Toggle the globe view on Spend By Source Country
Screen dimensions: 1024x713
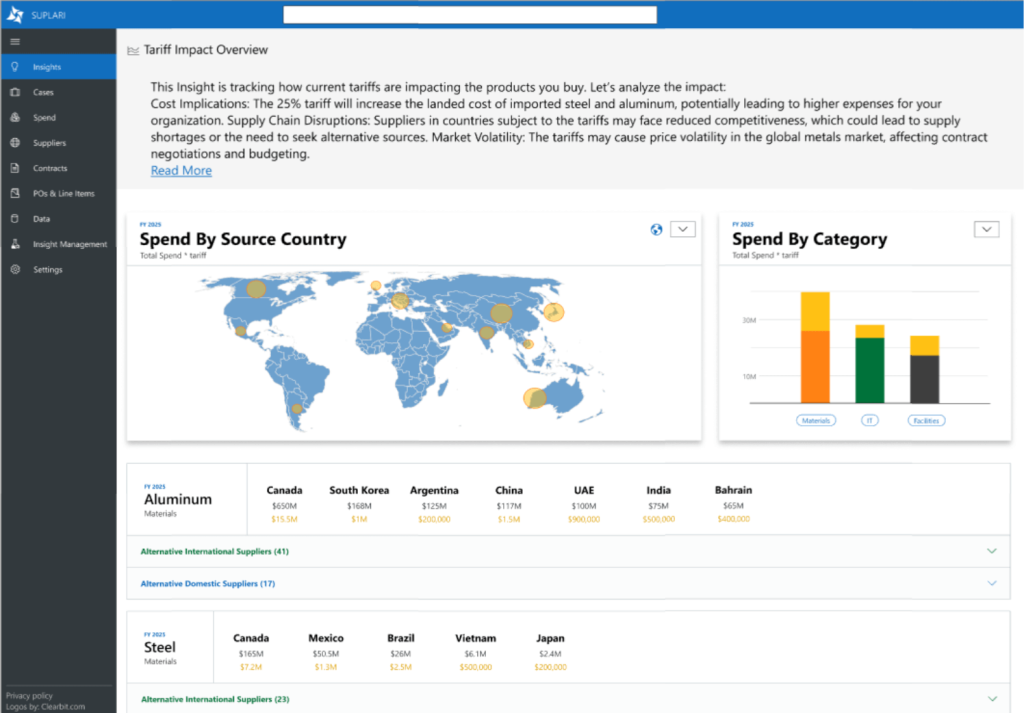(656, 229)
